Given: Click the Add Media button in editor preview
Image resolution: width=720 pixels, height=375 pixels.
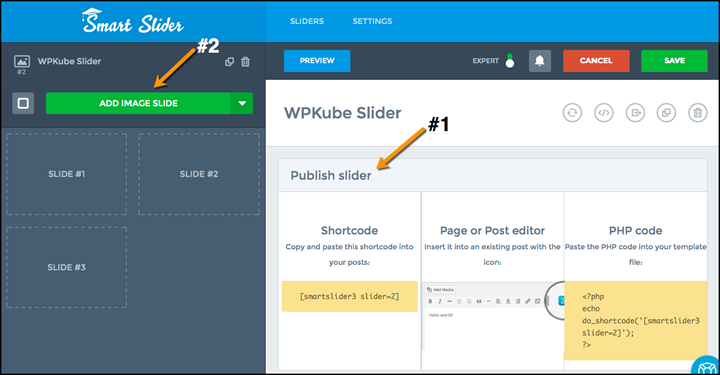Looking at the screenshot, I should tap(440, 290).
